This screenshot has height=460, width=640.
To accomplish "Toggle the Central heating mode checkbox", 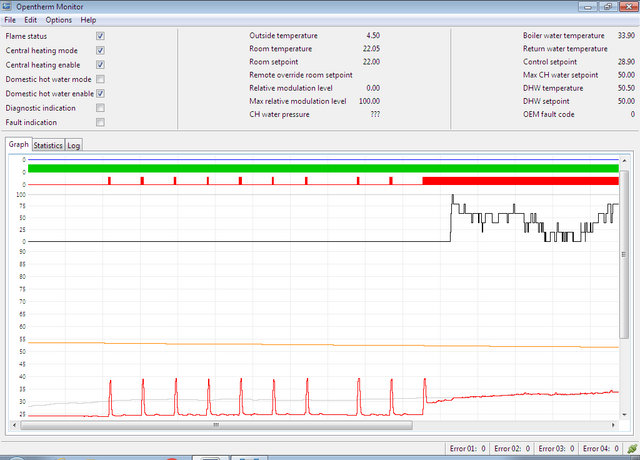I will pos(100,50).
